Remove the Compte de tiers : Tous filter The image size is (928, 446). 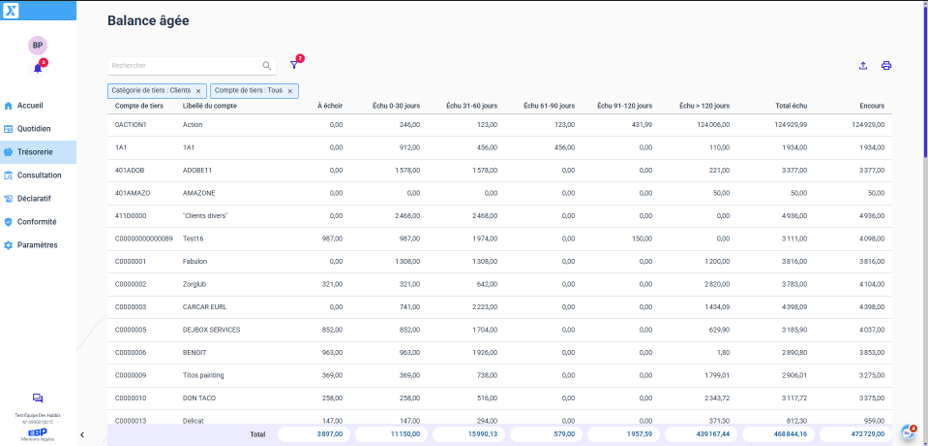tap(290, 91)
